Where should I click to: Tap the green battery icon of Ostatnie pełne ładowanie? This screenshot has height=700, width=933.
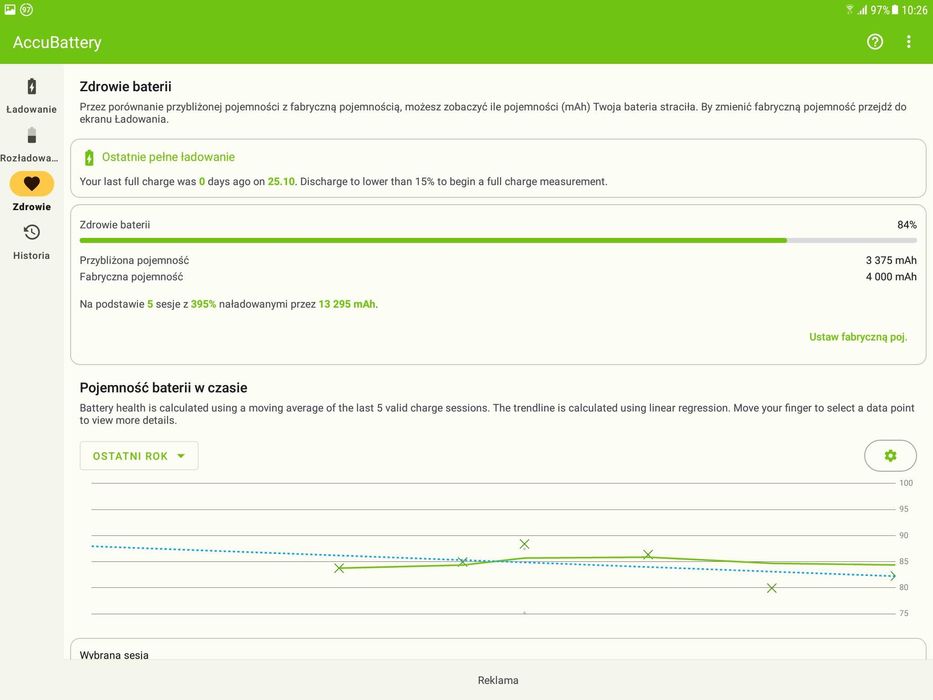(x=89, y=158)
